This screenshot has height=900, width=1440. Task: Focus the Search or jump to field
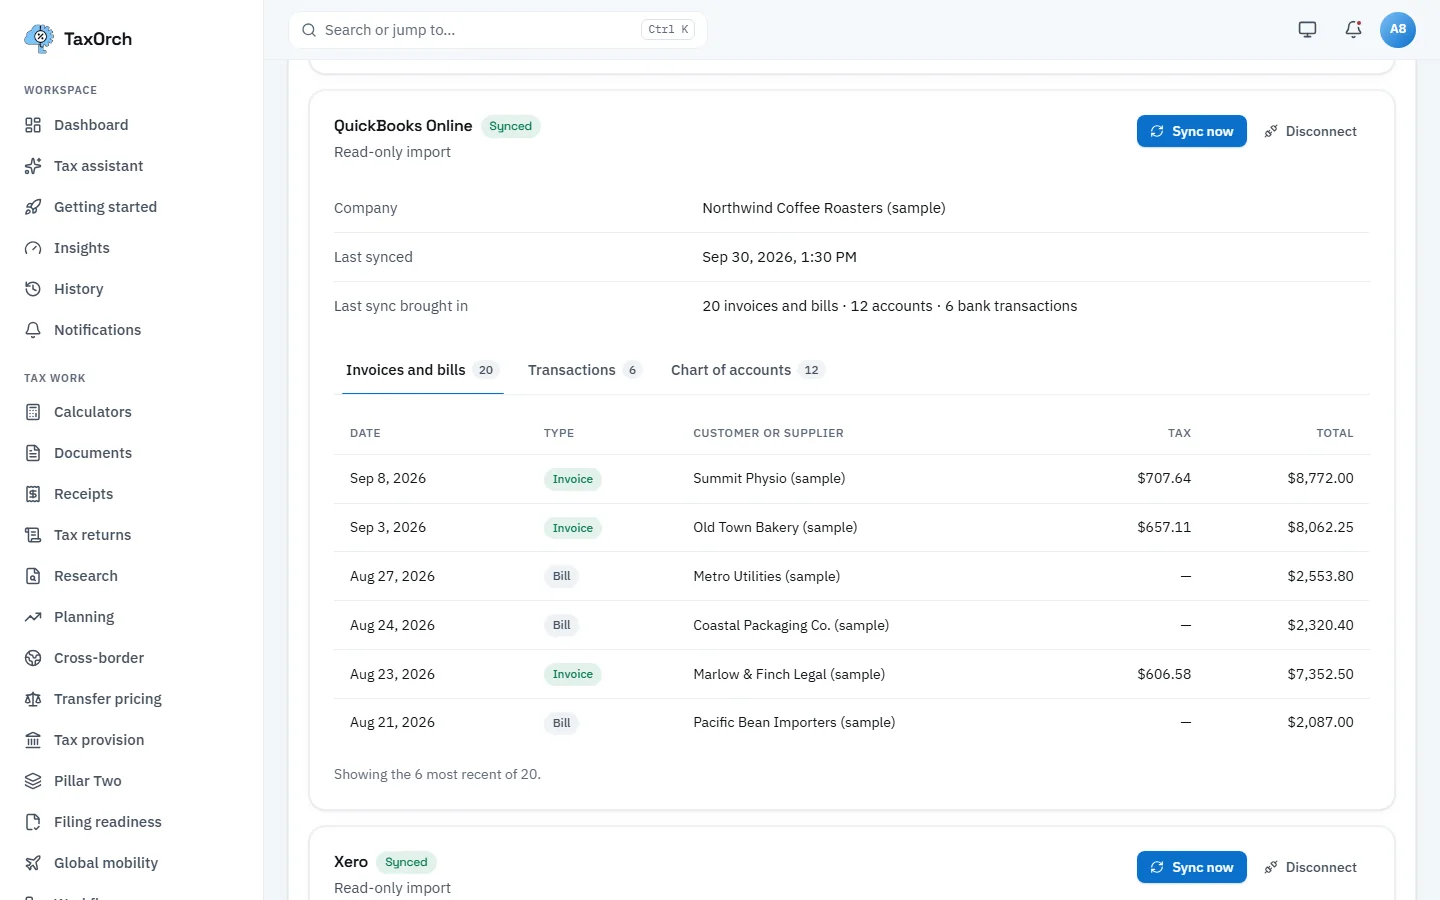pos(498,30)
